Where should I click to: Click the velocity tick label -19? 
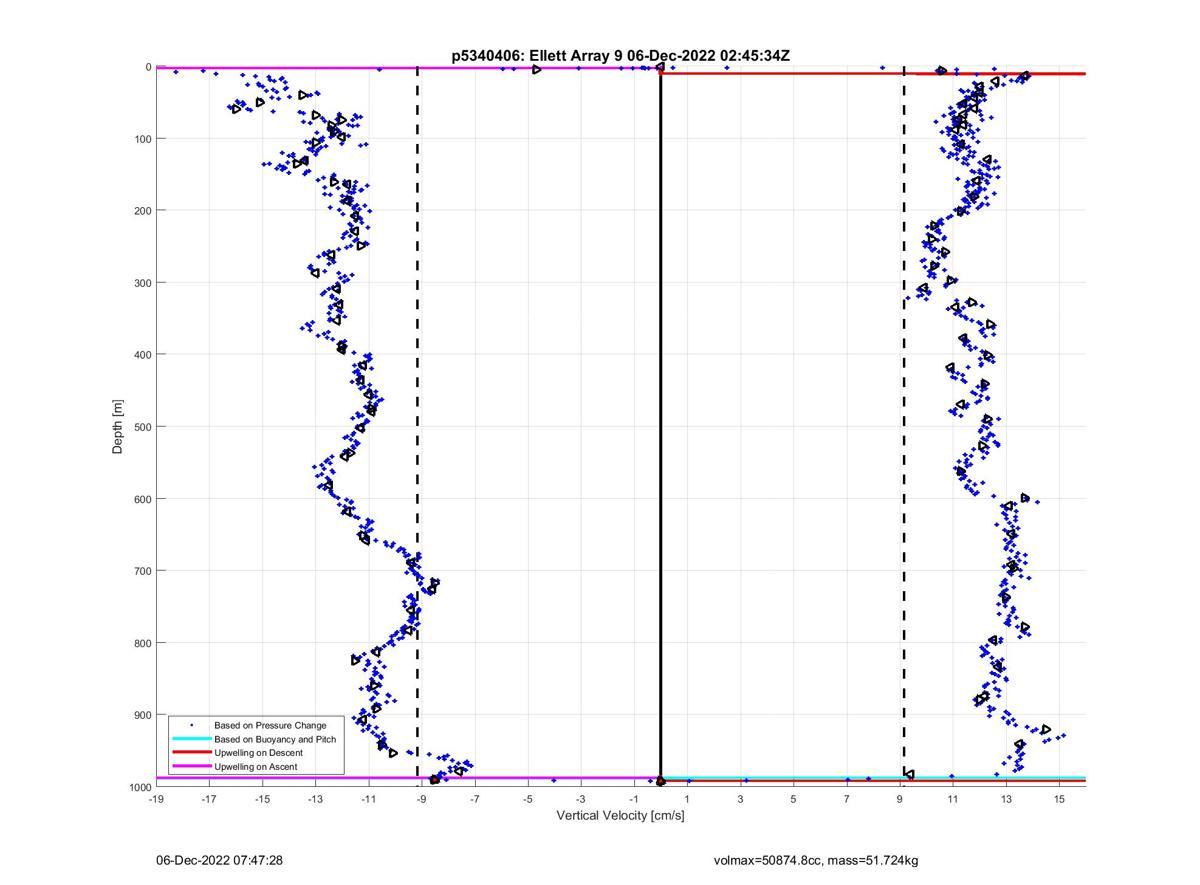click(x=156, y=799)
